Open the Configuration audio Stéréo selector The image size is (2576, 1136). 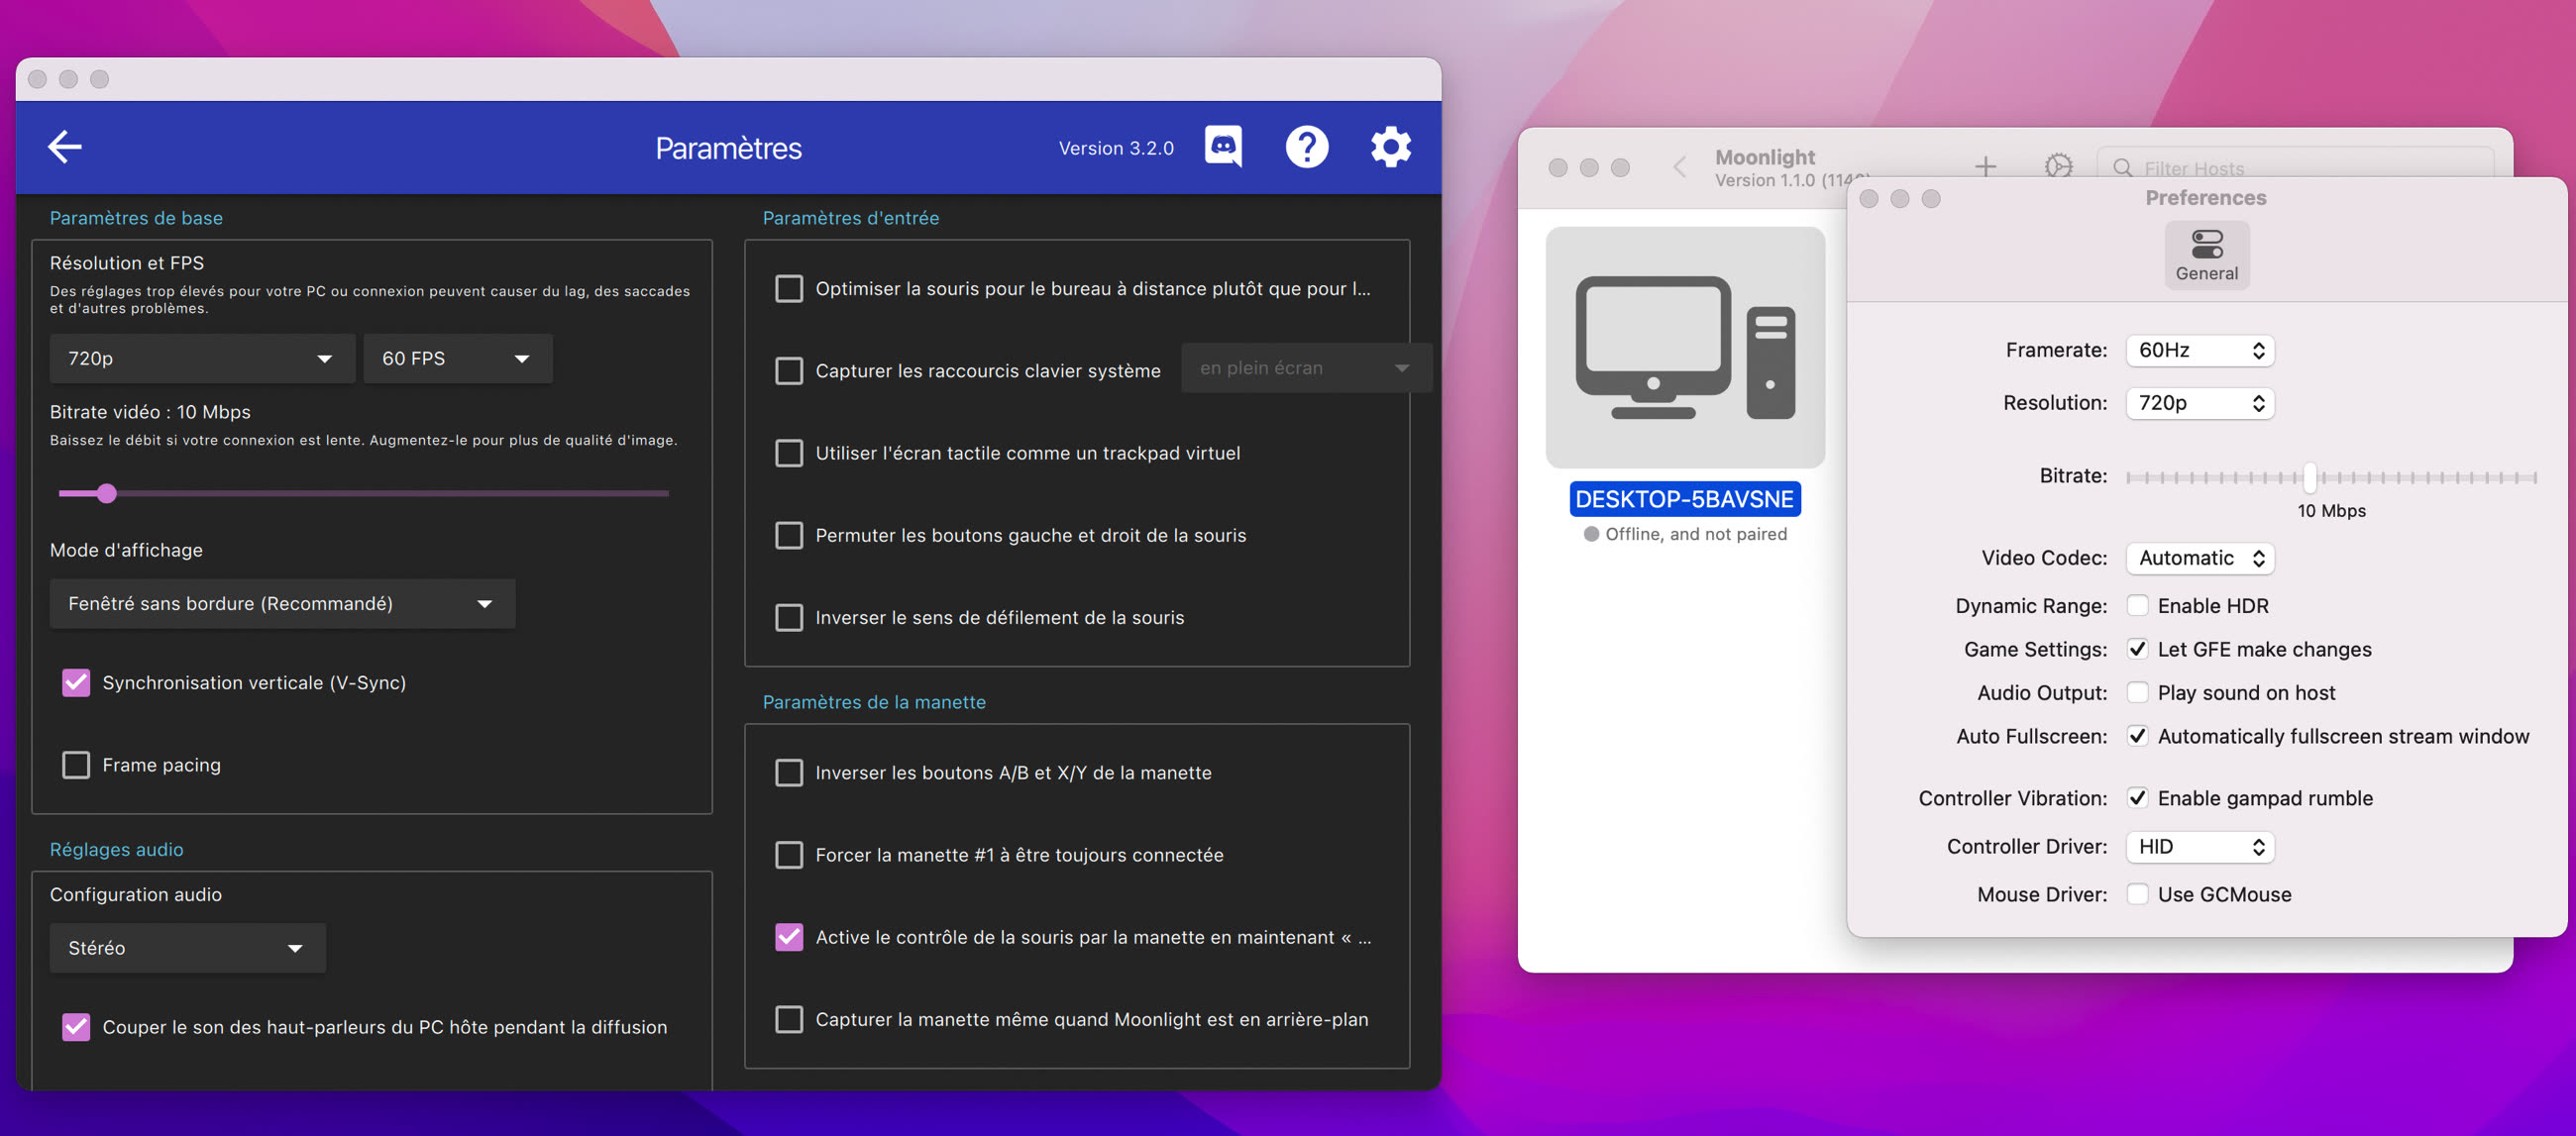click(x=187, y=947)
